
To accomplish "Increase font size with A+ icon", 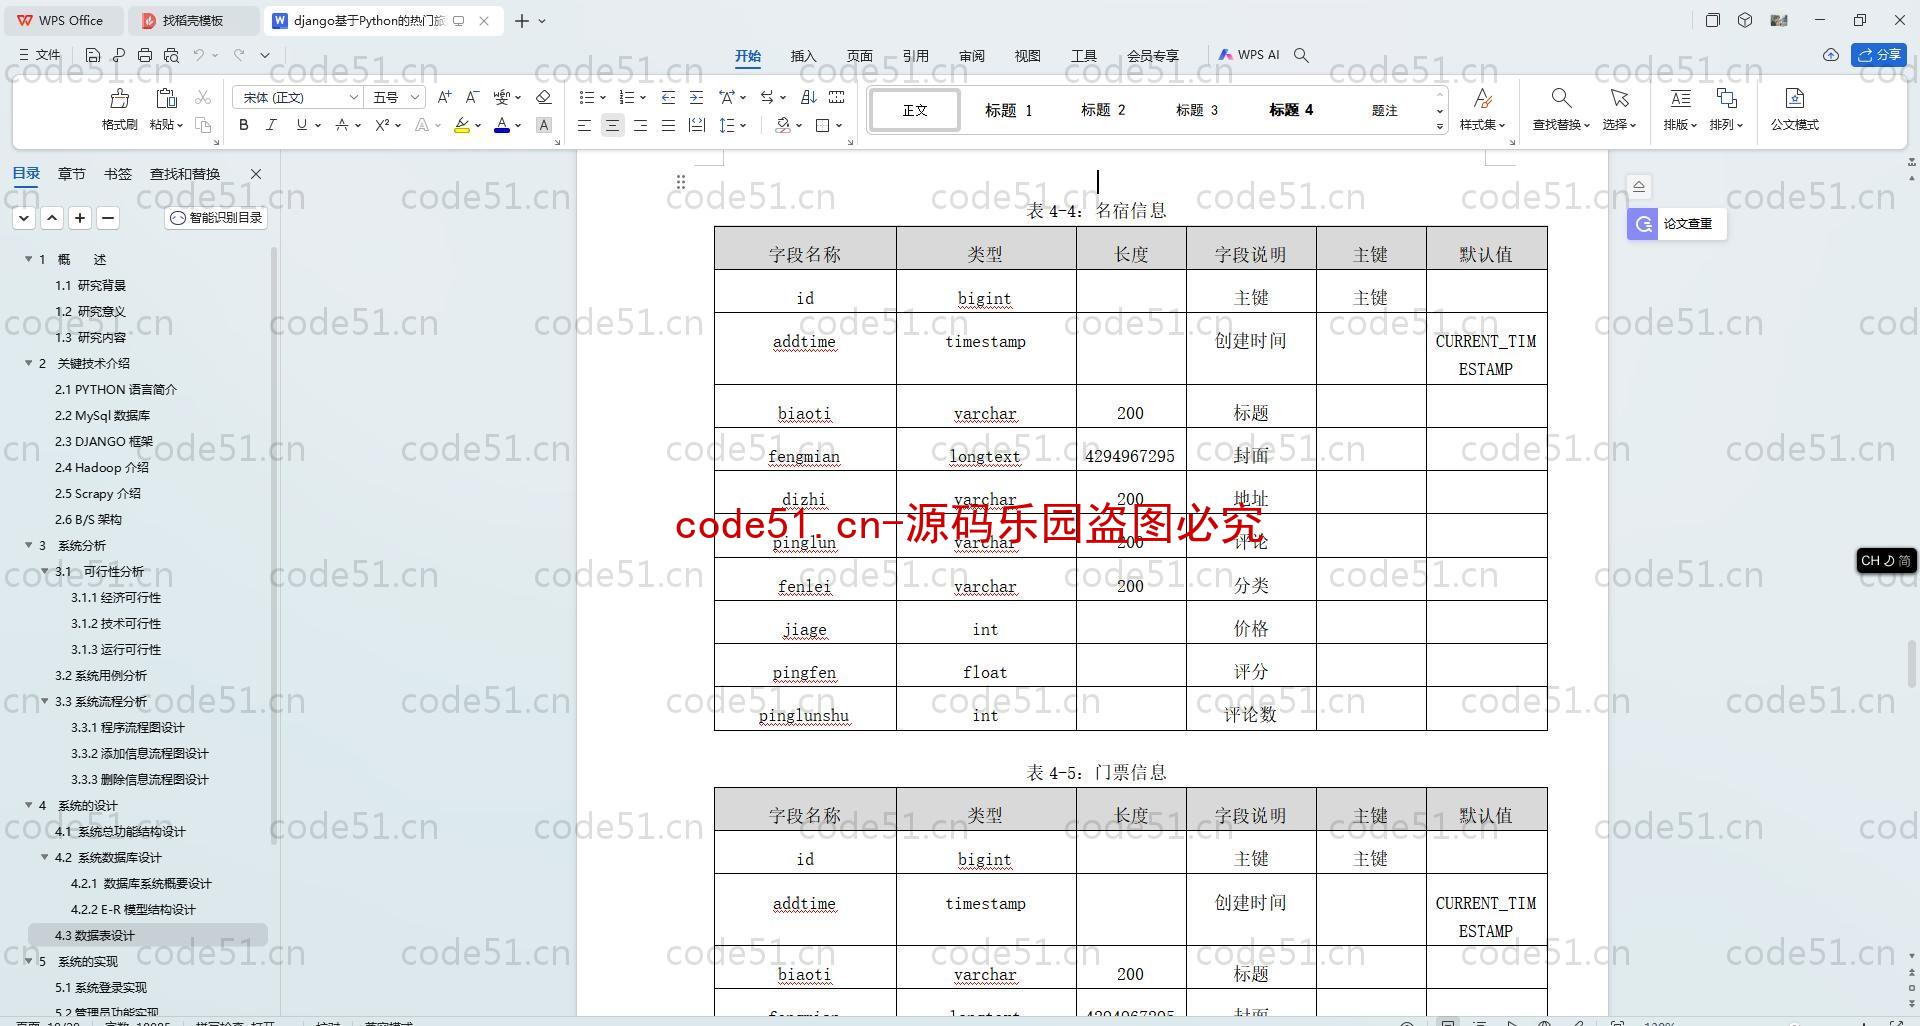I will click(x=444, y=97).
